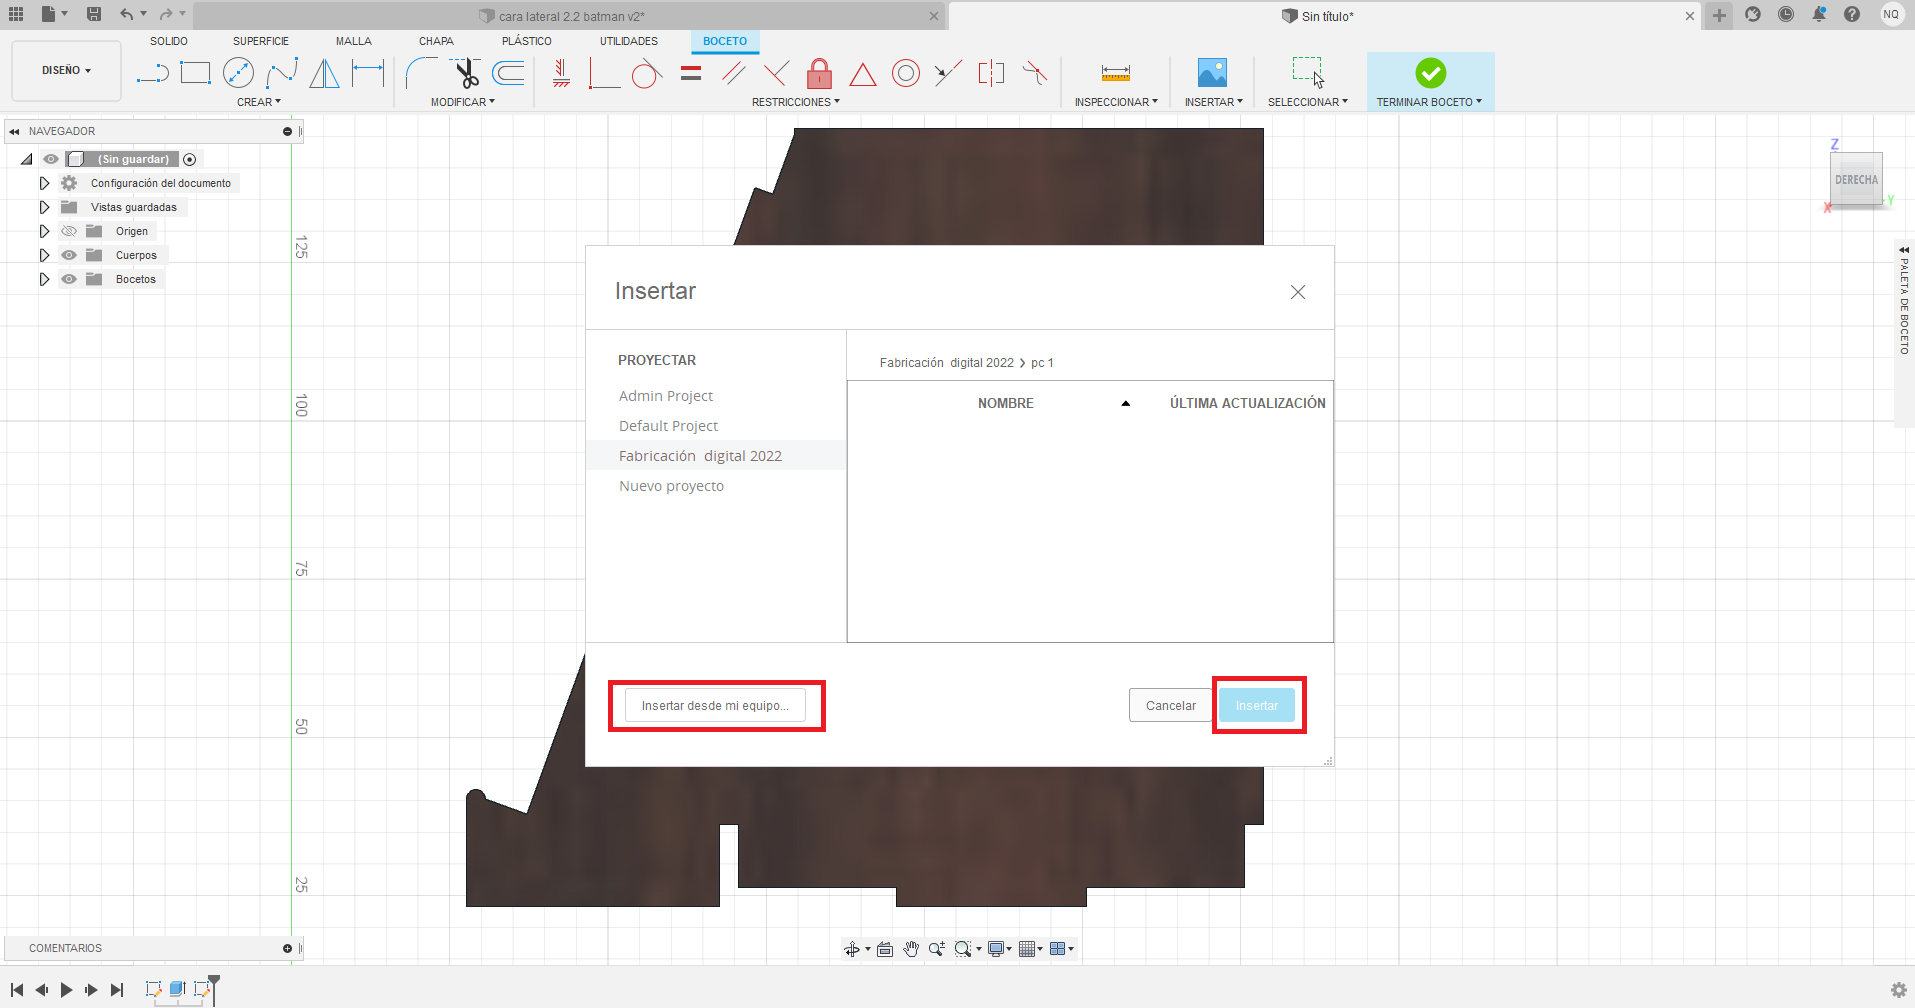Open the INSPECCIONAR dropdown menu
This screenshot has width=1915, height=1008.
click(1116, 102)
